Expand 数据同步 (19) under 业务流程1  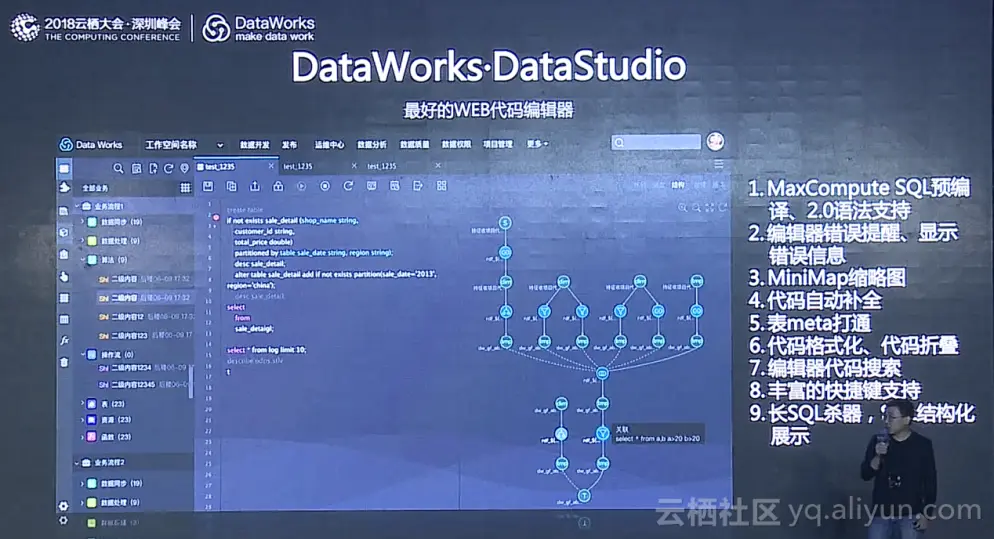[82, 222]
